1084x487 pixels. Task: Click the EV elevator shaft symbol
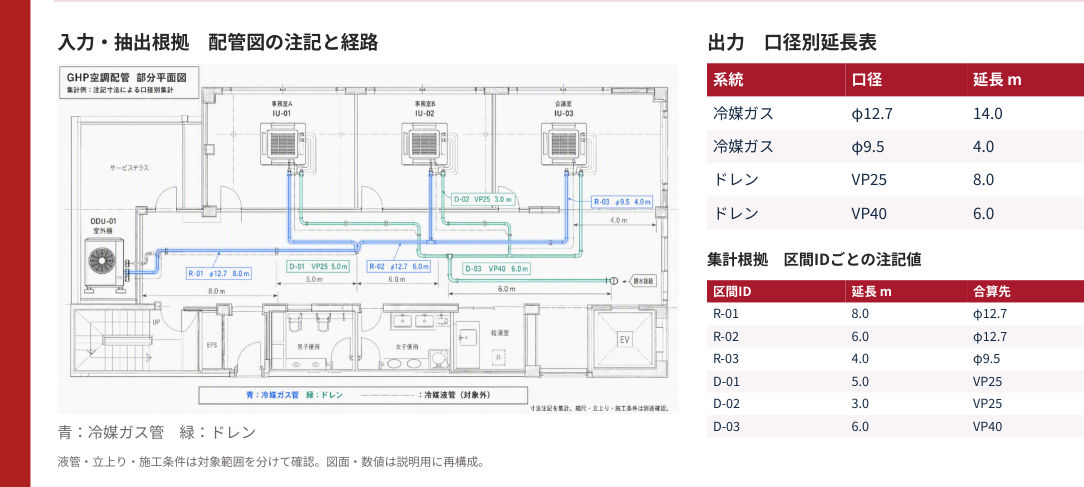coord(625,340)
